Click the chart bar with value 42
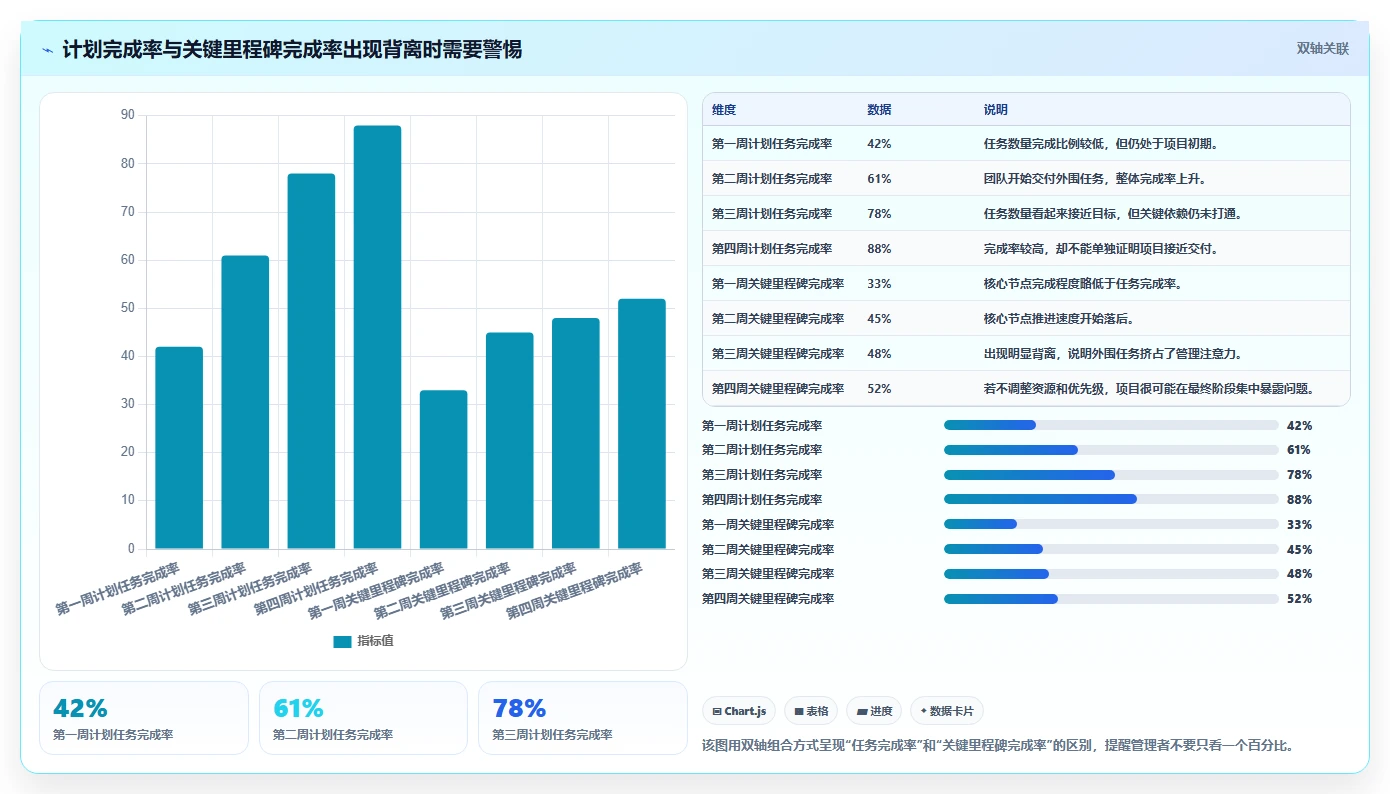 point(179,448)
